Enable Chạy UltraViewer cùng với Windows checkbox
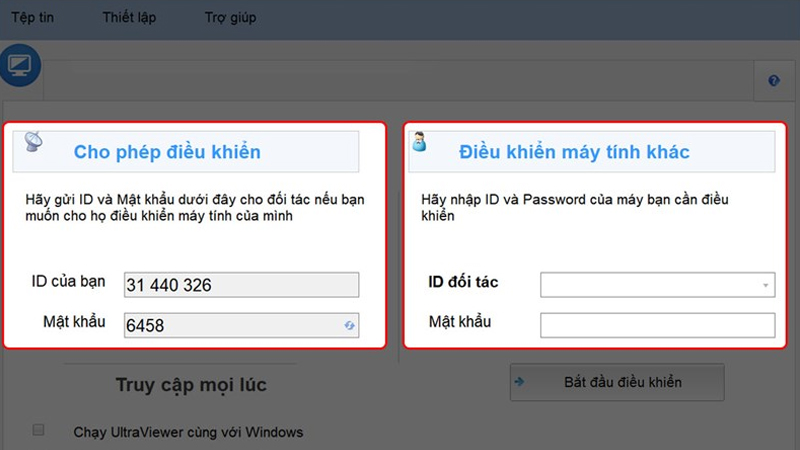Screen dimensions: 800x450 point(39,430)
